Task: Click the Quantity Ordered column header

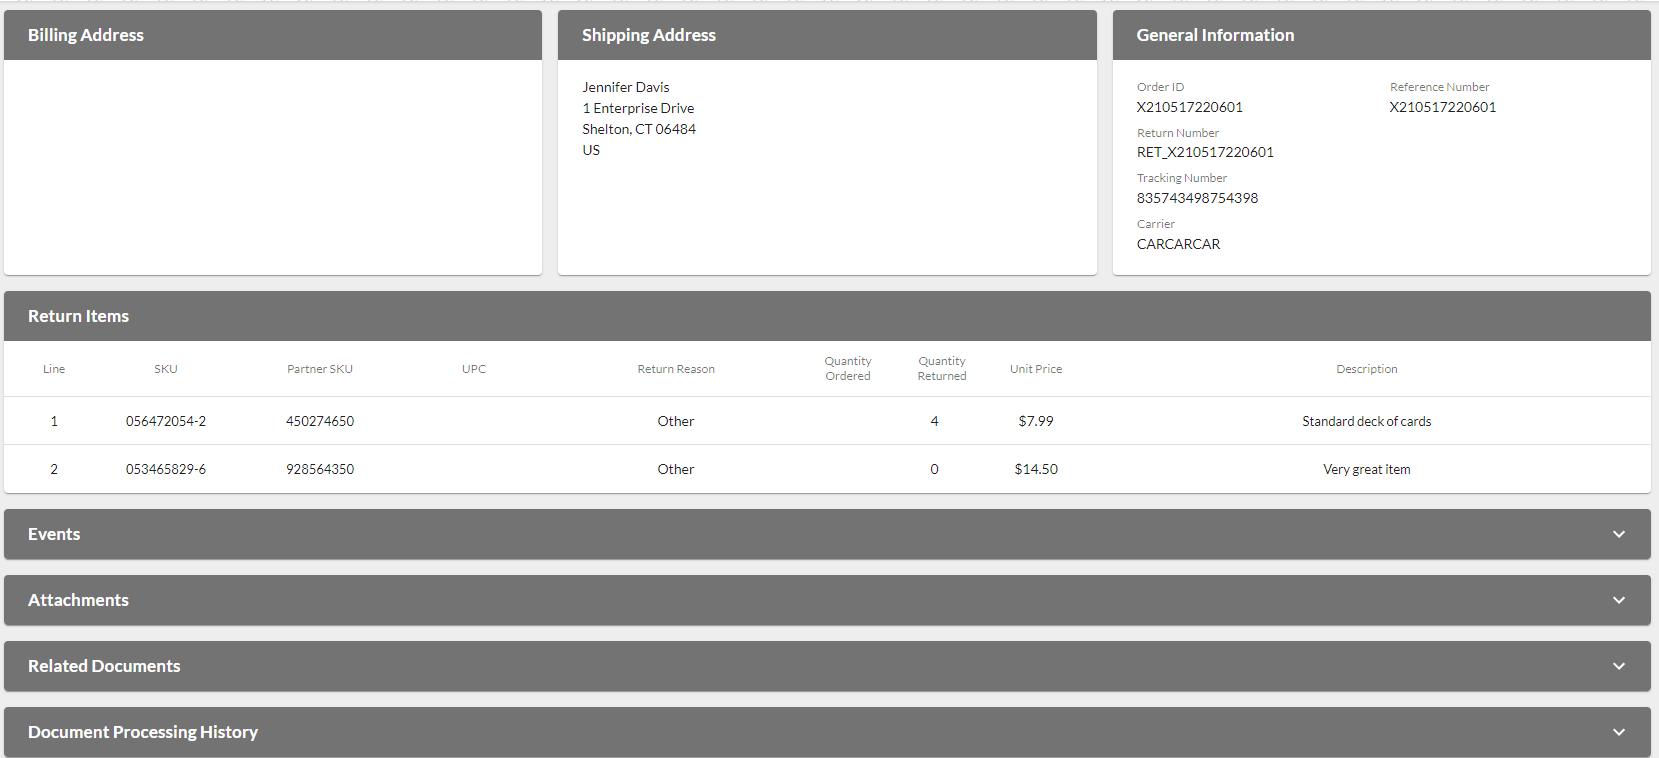Action: (x=848, y=369)
